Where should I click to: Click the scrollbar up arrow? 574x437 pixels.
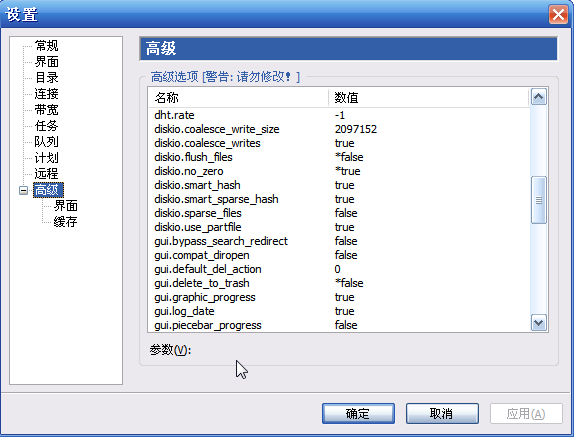click(x=538, y=97)
